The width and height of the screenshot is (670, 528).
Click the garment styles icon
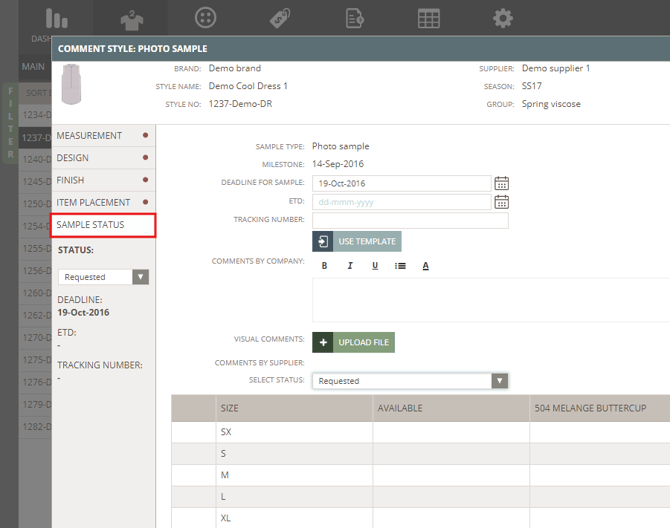coord(131,19)
